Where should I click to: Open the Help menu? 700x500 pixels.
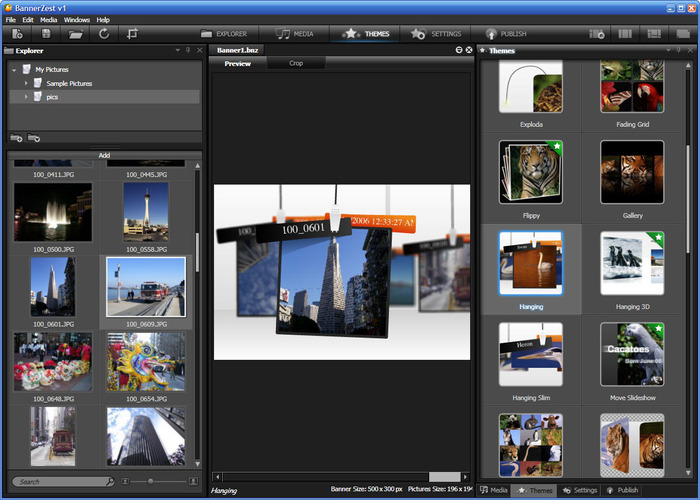click(103, 20)
